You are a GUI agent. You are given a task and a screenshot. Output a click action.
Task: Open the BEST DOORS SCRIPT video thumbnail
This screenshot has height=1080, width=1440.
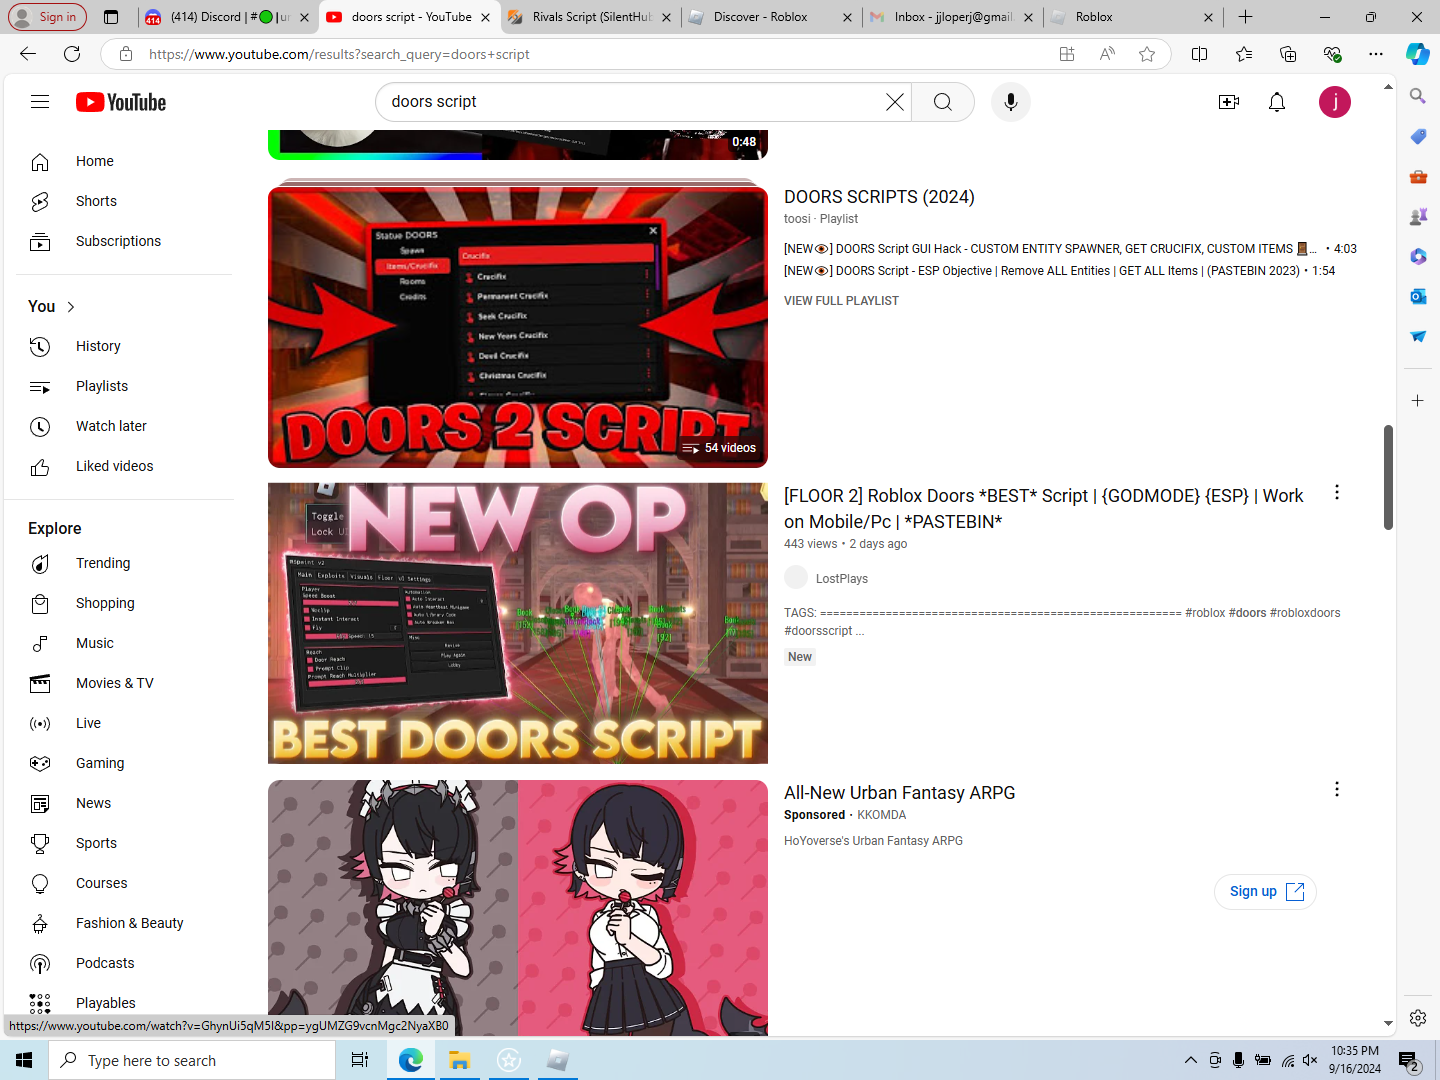point(518,623)
